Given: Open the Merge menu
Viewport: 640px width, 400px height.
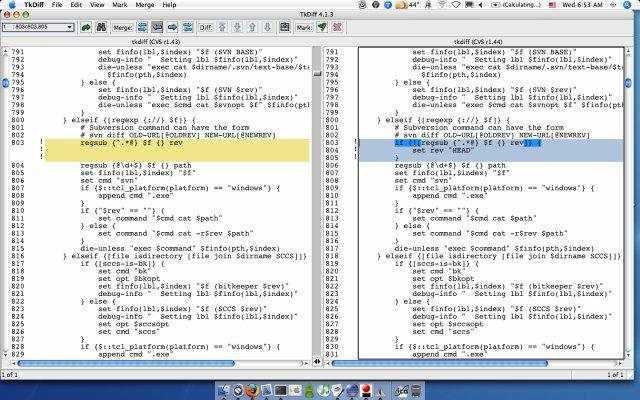Looking at the screenshot, I should (x=144, y=5).
